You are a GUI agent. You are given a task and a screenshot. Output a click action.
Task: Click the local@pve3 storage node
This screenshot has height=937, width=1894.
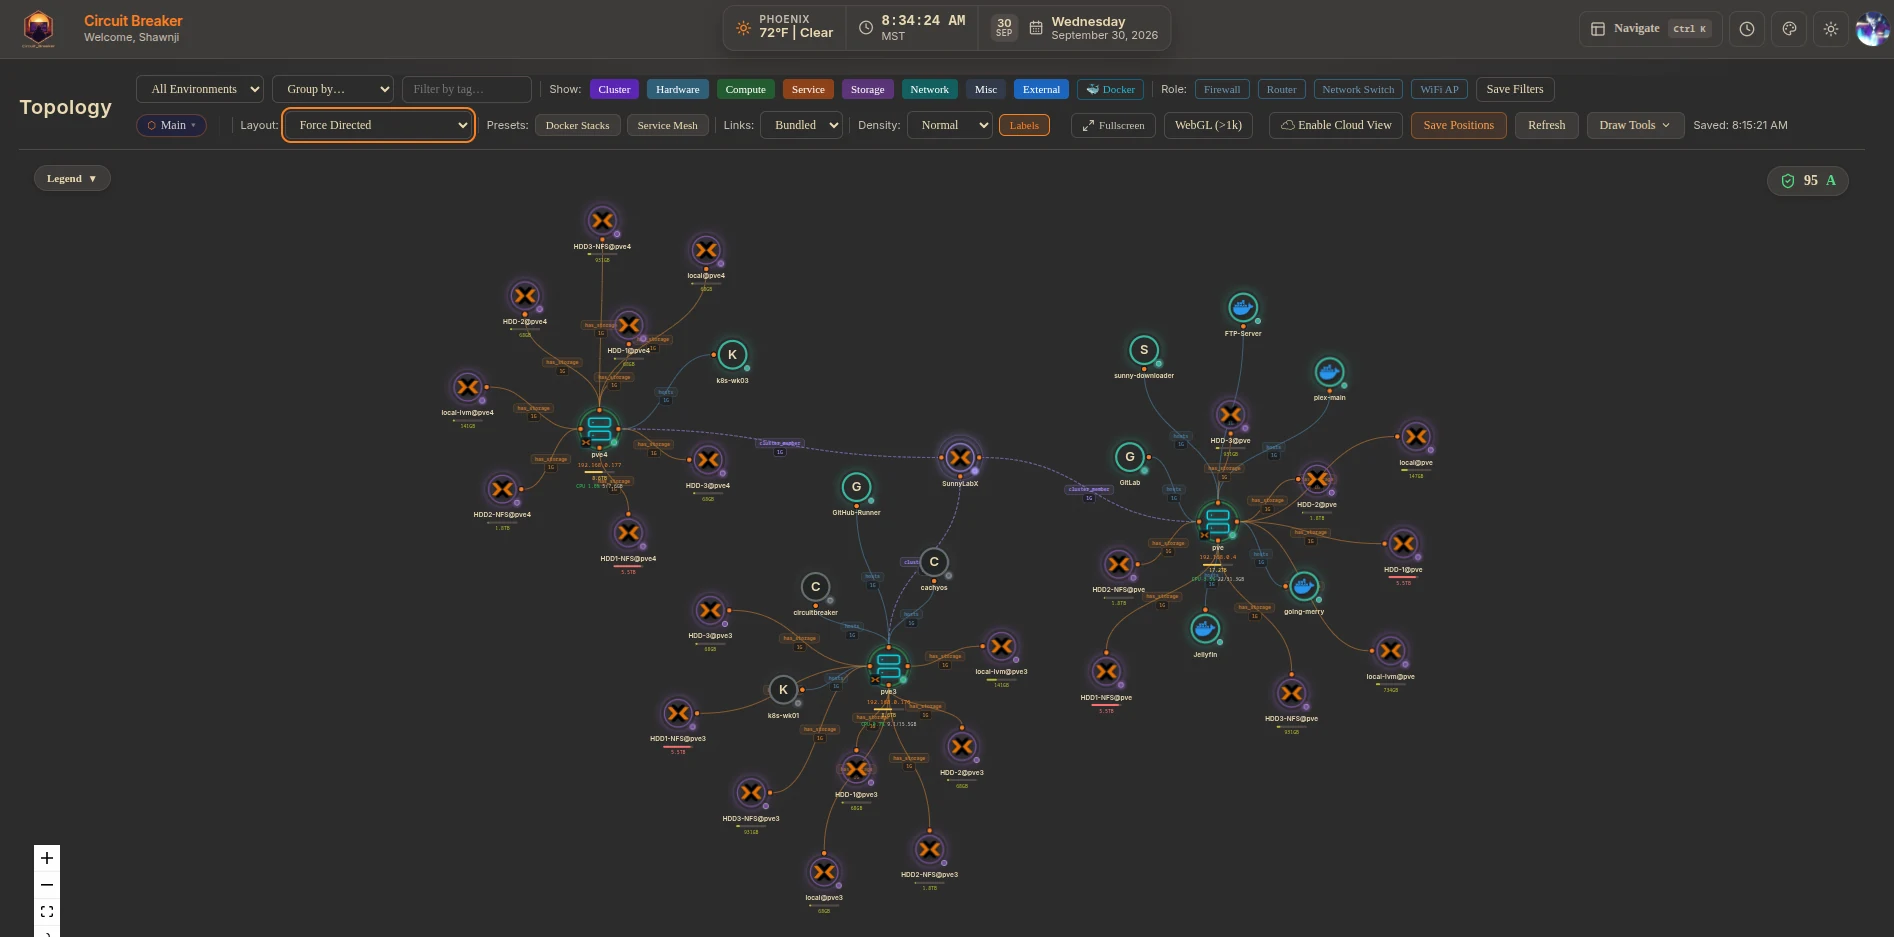(x=824, y=872)
